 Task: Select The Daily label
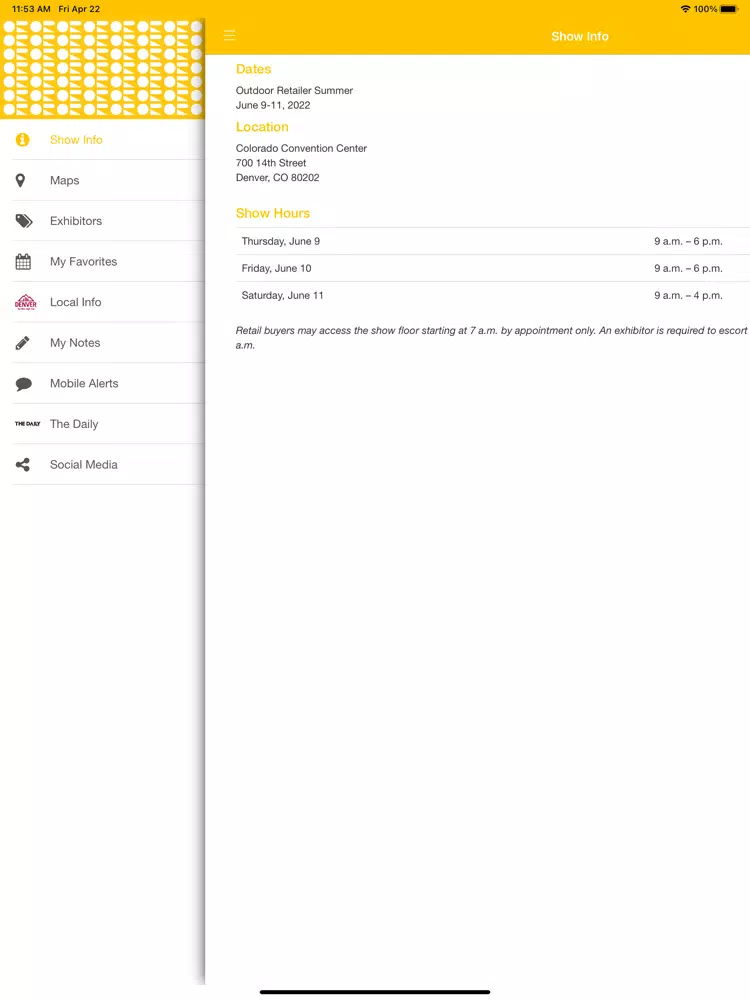[x=74, y=424]
